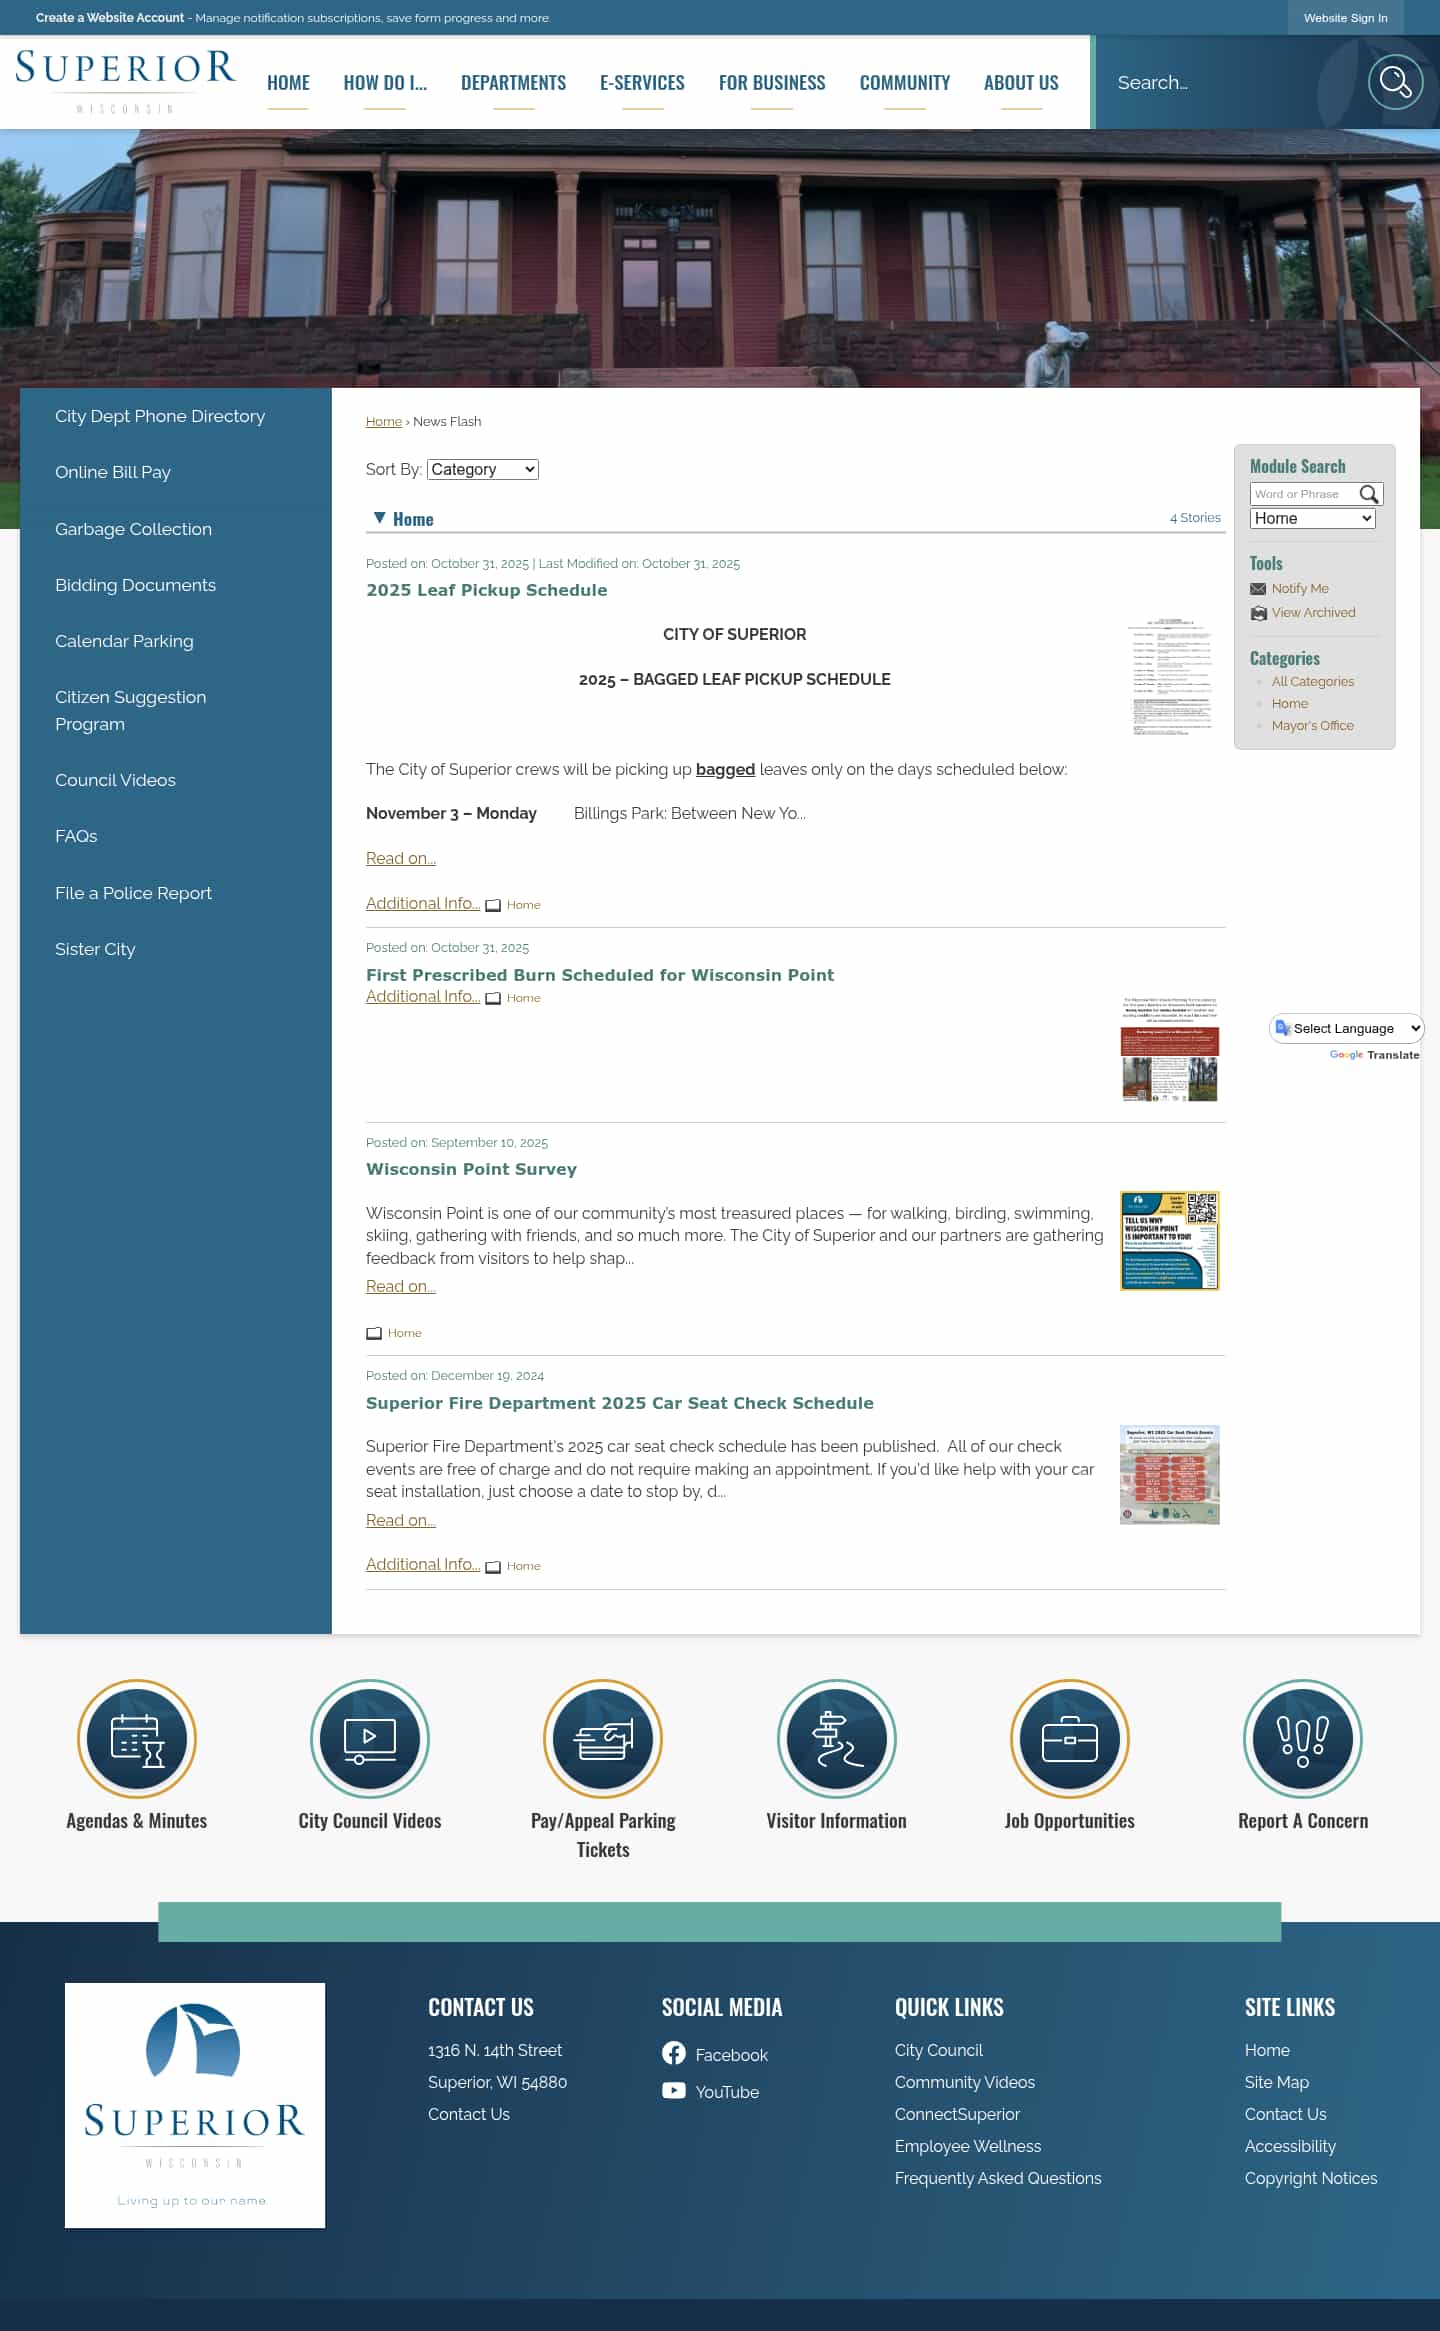Open Accessibility in Site Links
Image resolution: width=1440 pixels, height=2331 pixels.
[x=1290, y=2146]
